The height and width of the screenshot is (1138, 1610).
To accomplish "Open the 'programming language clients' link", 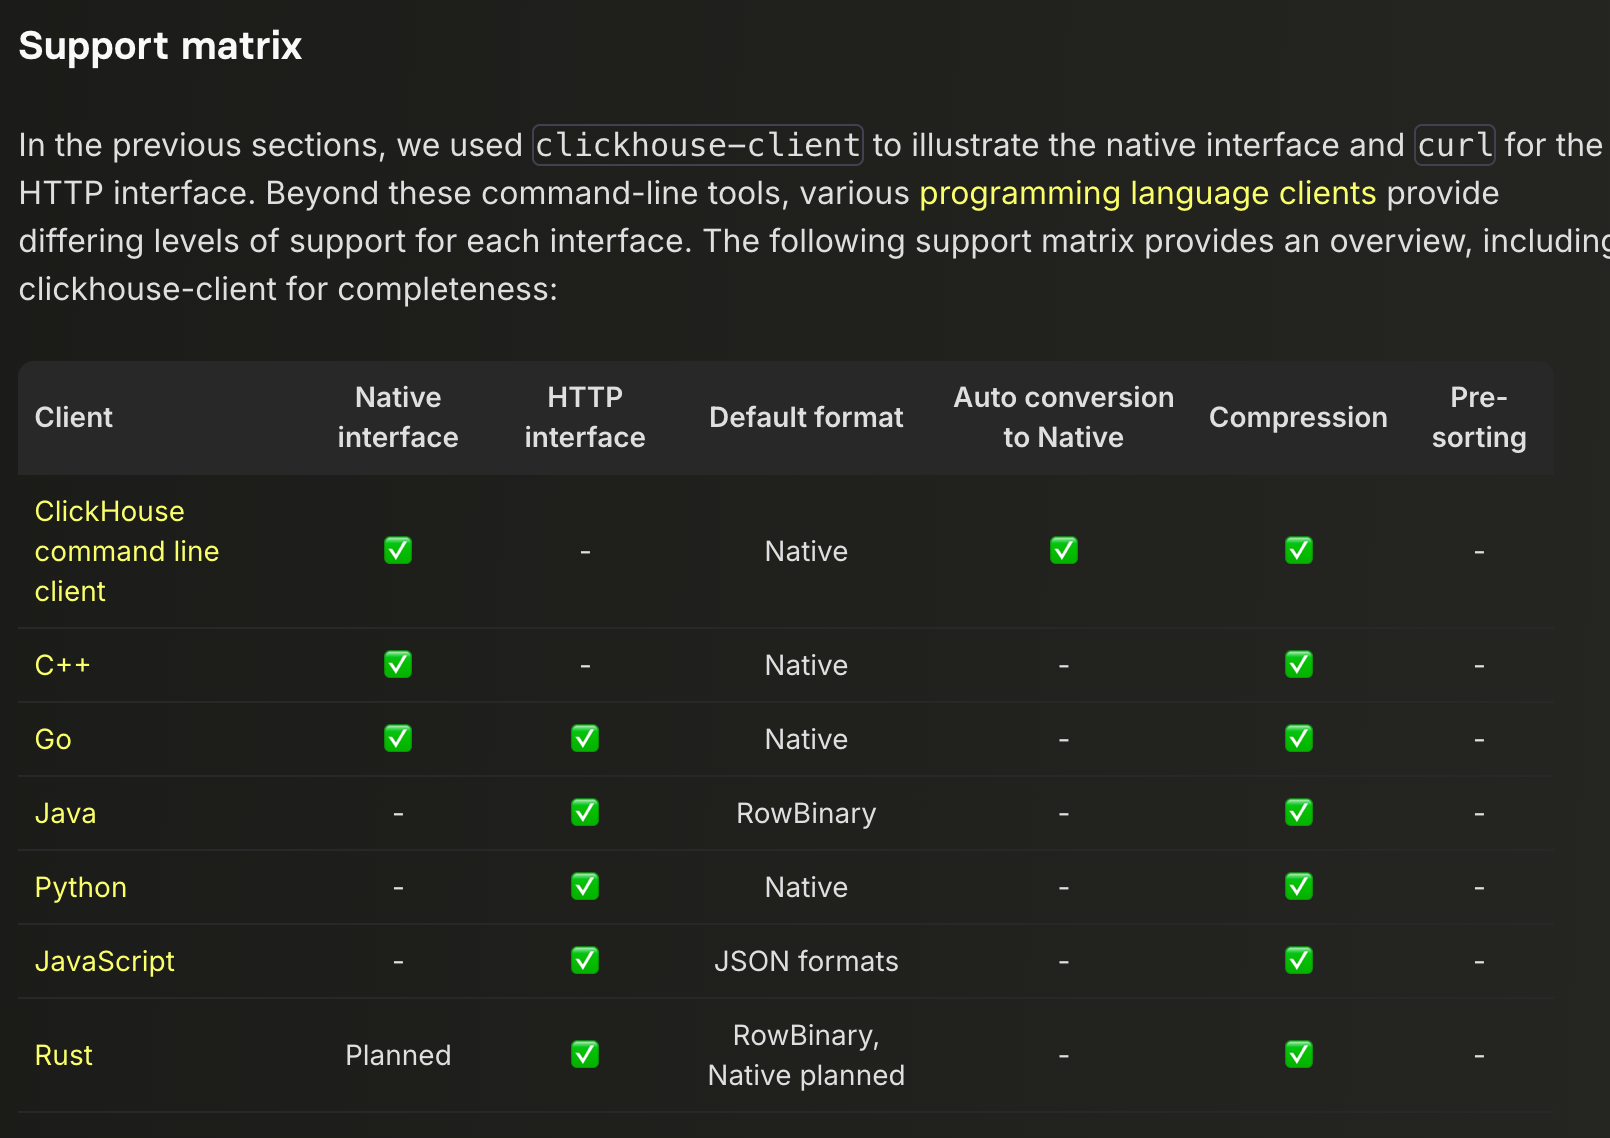I will pyautogui.click(x=1147, y=193).
